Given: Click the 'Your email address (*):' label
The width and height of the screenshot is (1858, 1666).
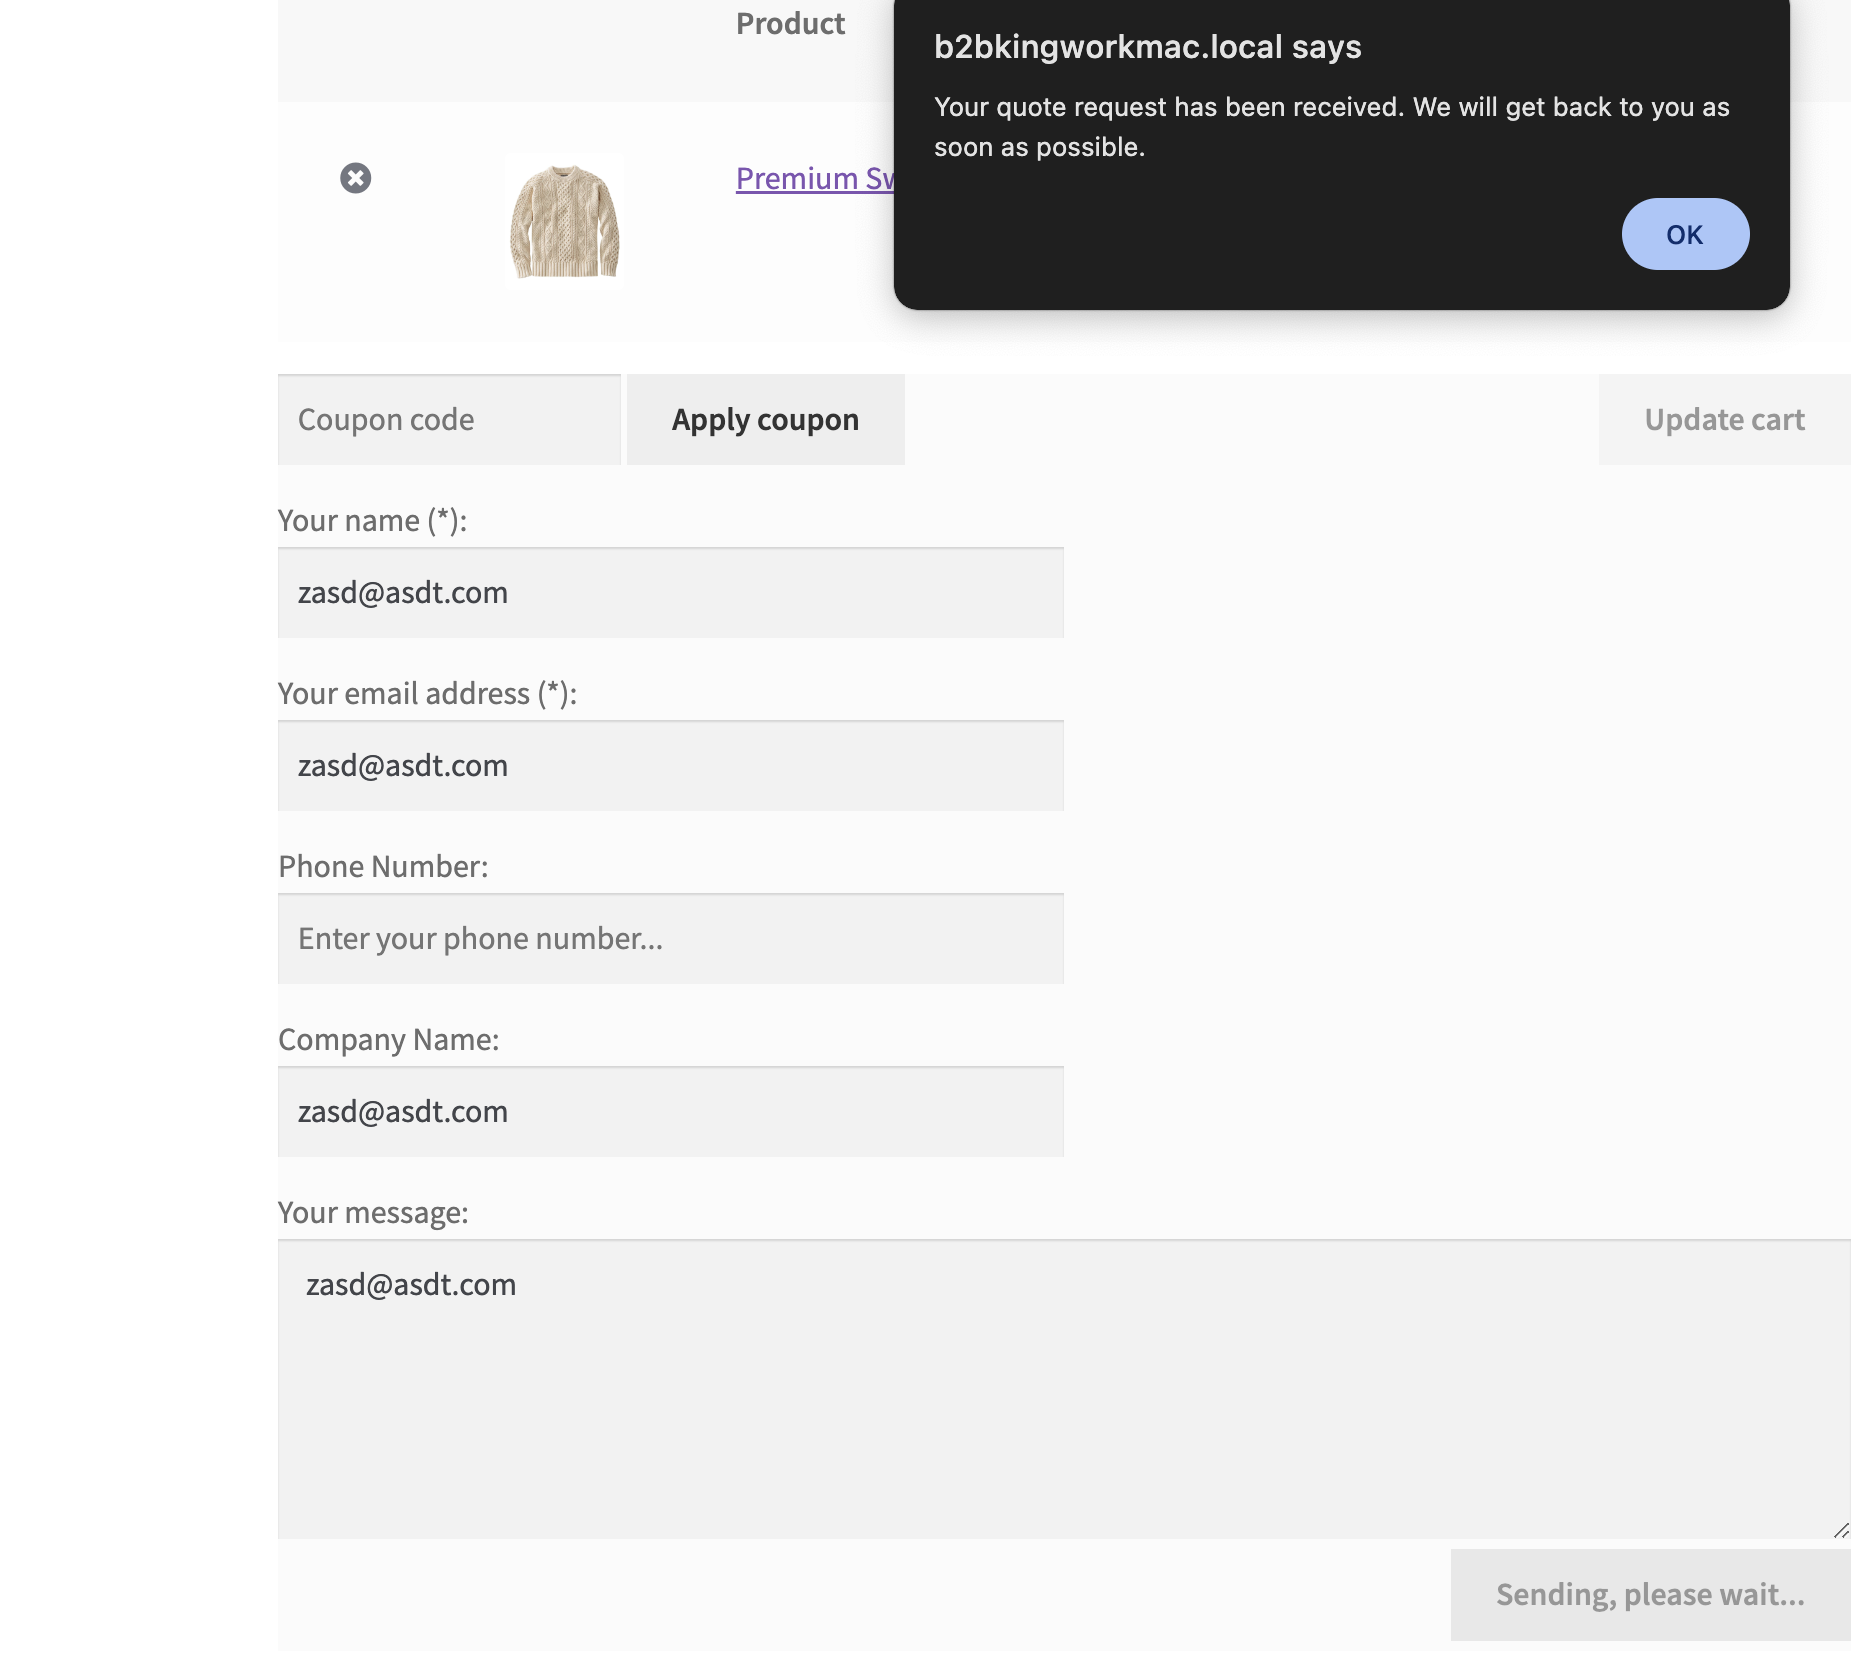Looking at the screenshot, I should coord(427,694).
